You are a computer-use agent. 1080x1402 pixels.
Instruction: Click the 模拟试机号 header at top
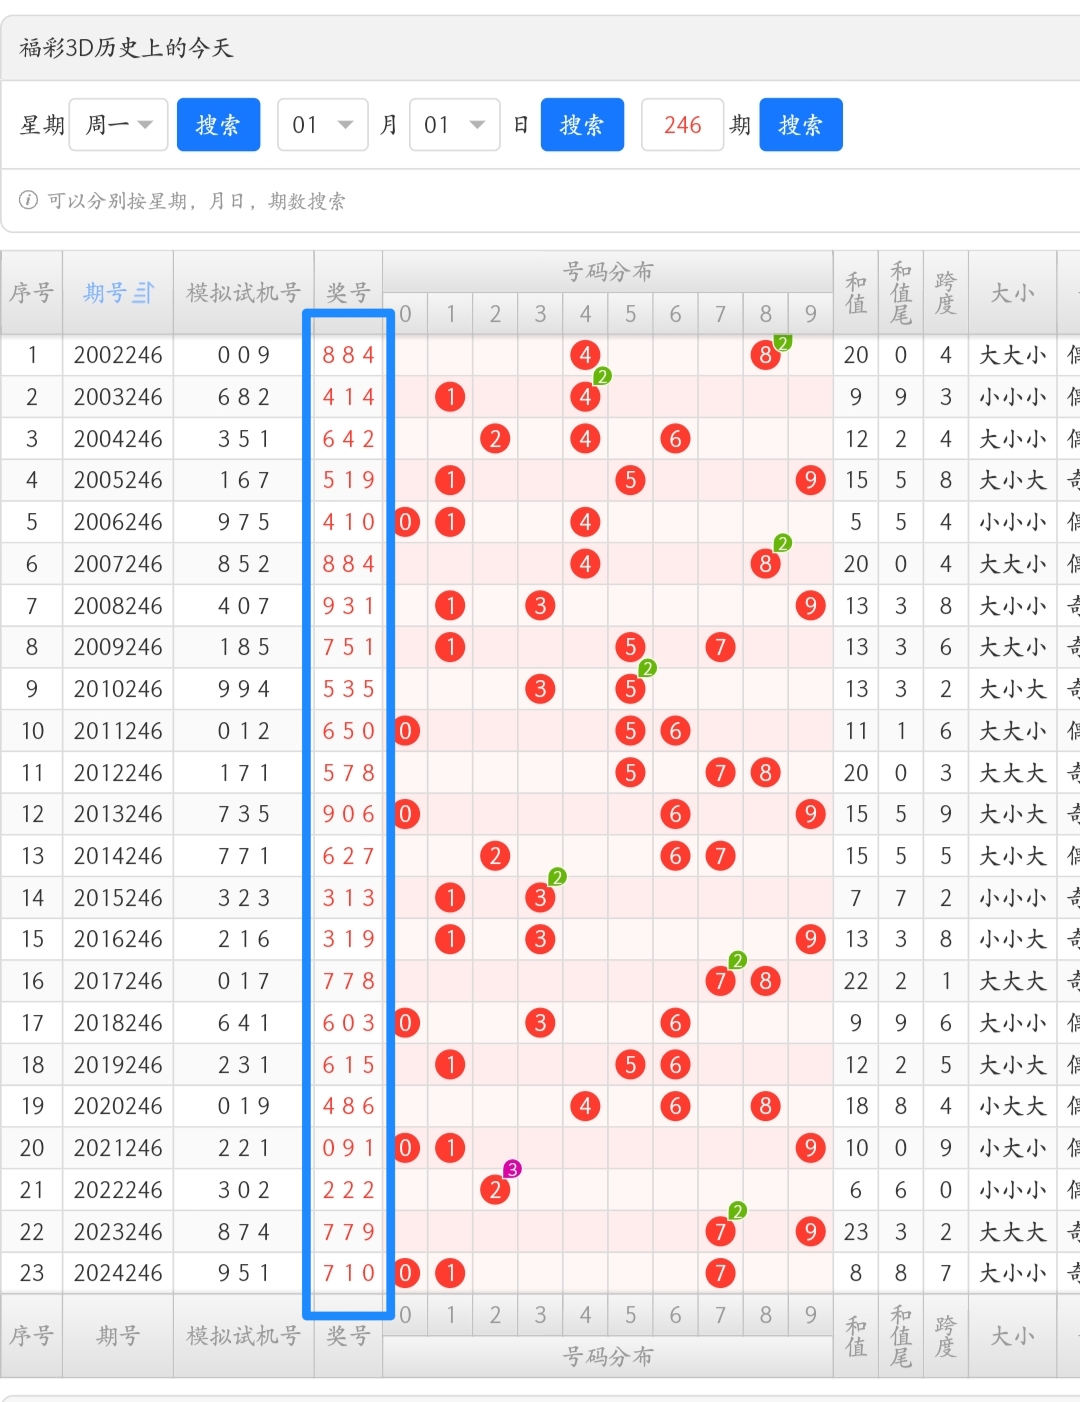(x=243, y=293)
